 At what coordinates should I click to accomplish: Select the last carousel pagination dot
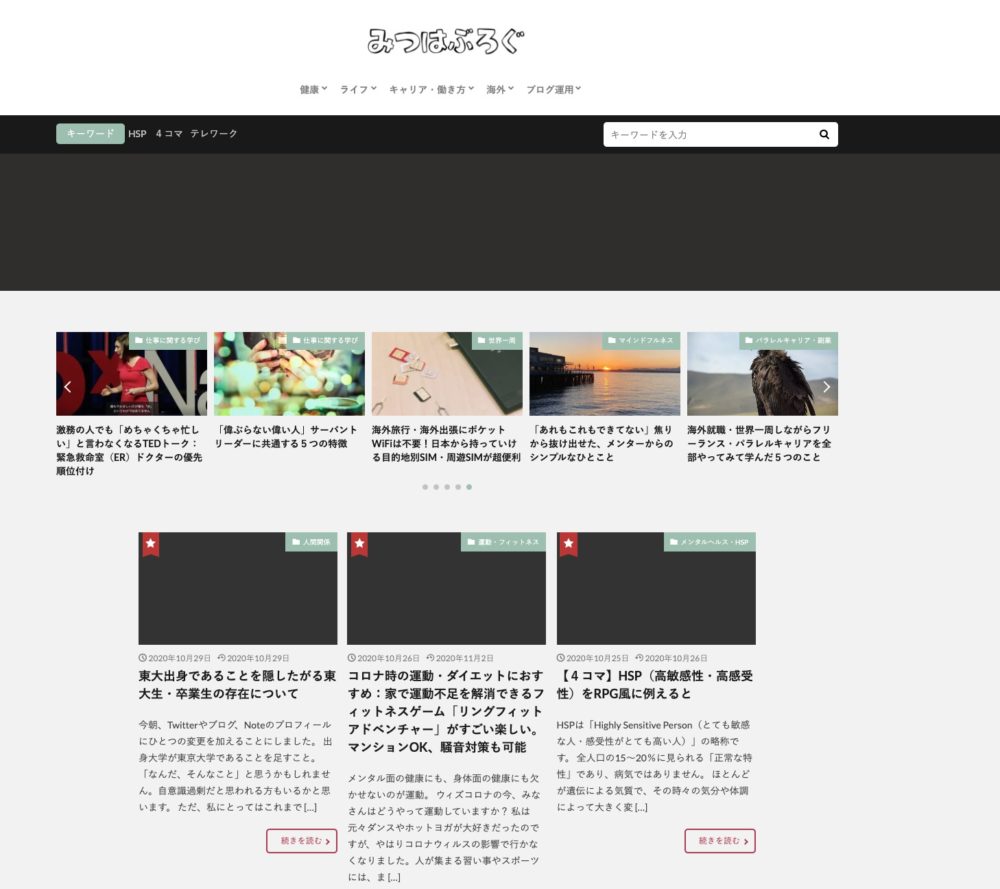(x=469, y=487)
